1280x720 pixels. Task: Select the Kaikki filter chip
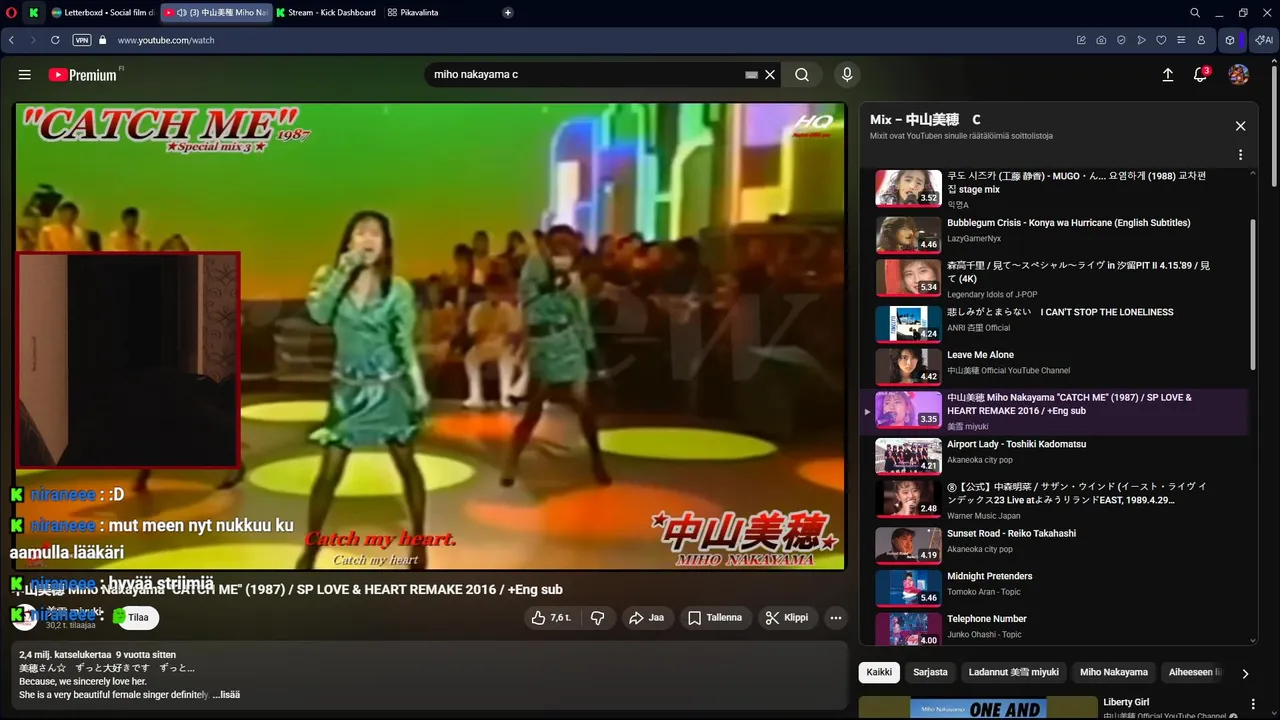coord(879,672)
